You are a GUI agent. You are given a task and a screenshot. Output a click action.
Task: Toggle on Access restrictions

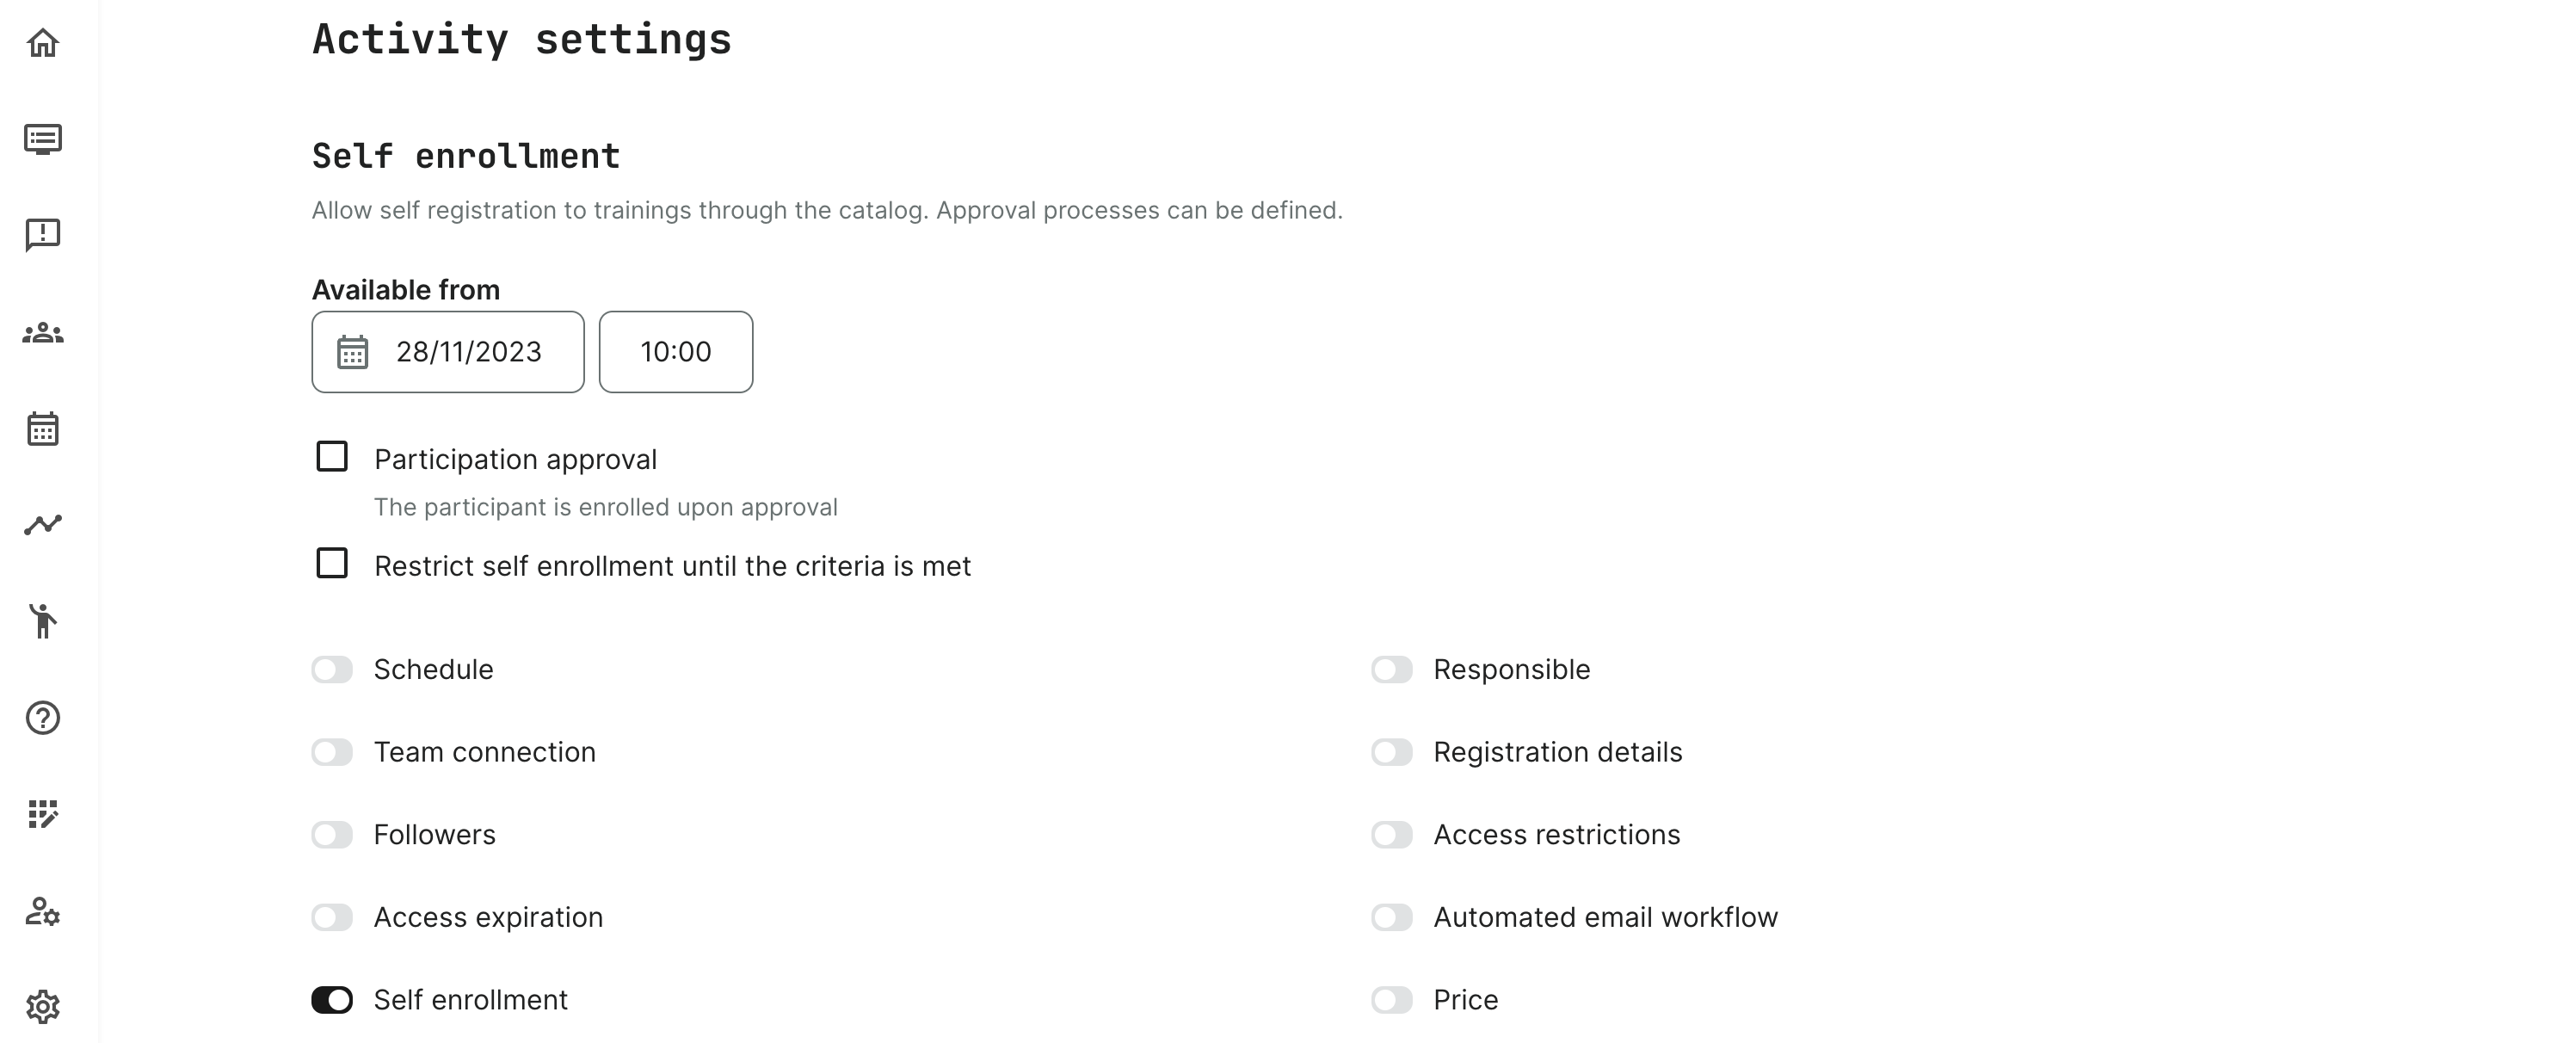(x=1391, y=834)
